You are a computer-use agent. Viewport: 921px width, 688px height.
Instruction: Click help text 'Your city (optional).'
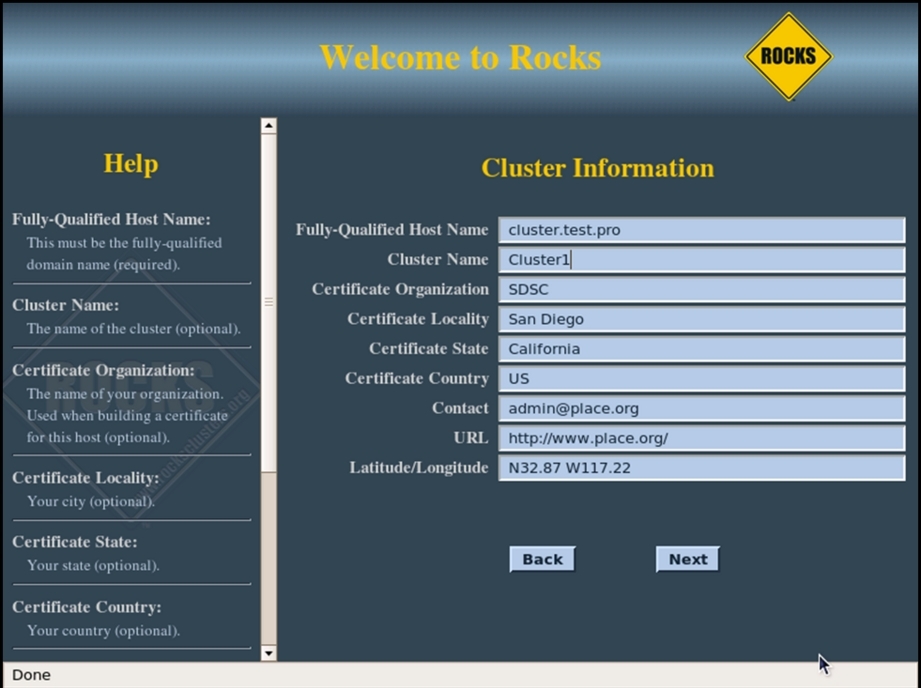[x=91, y=502]
